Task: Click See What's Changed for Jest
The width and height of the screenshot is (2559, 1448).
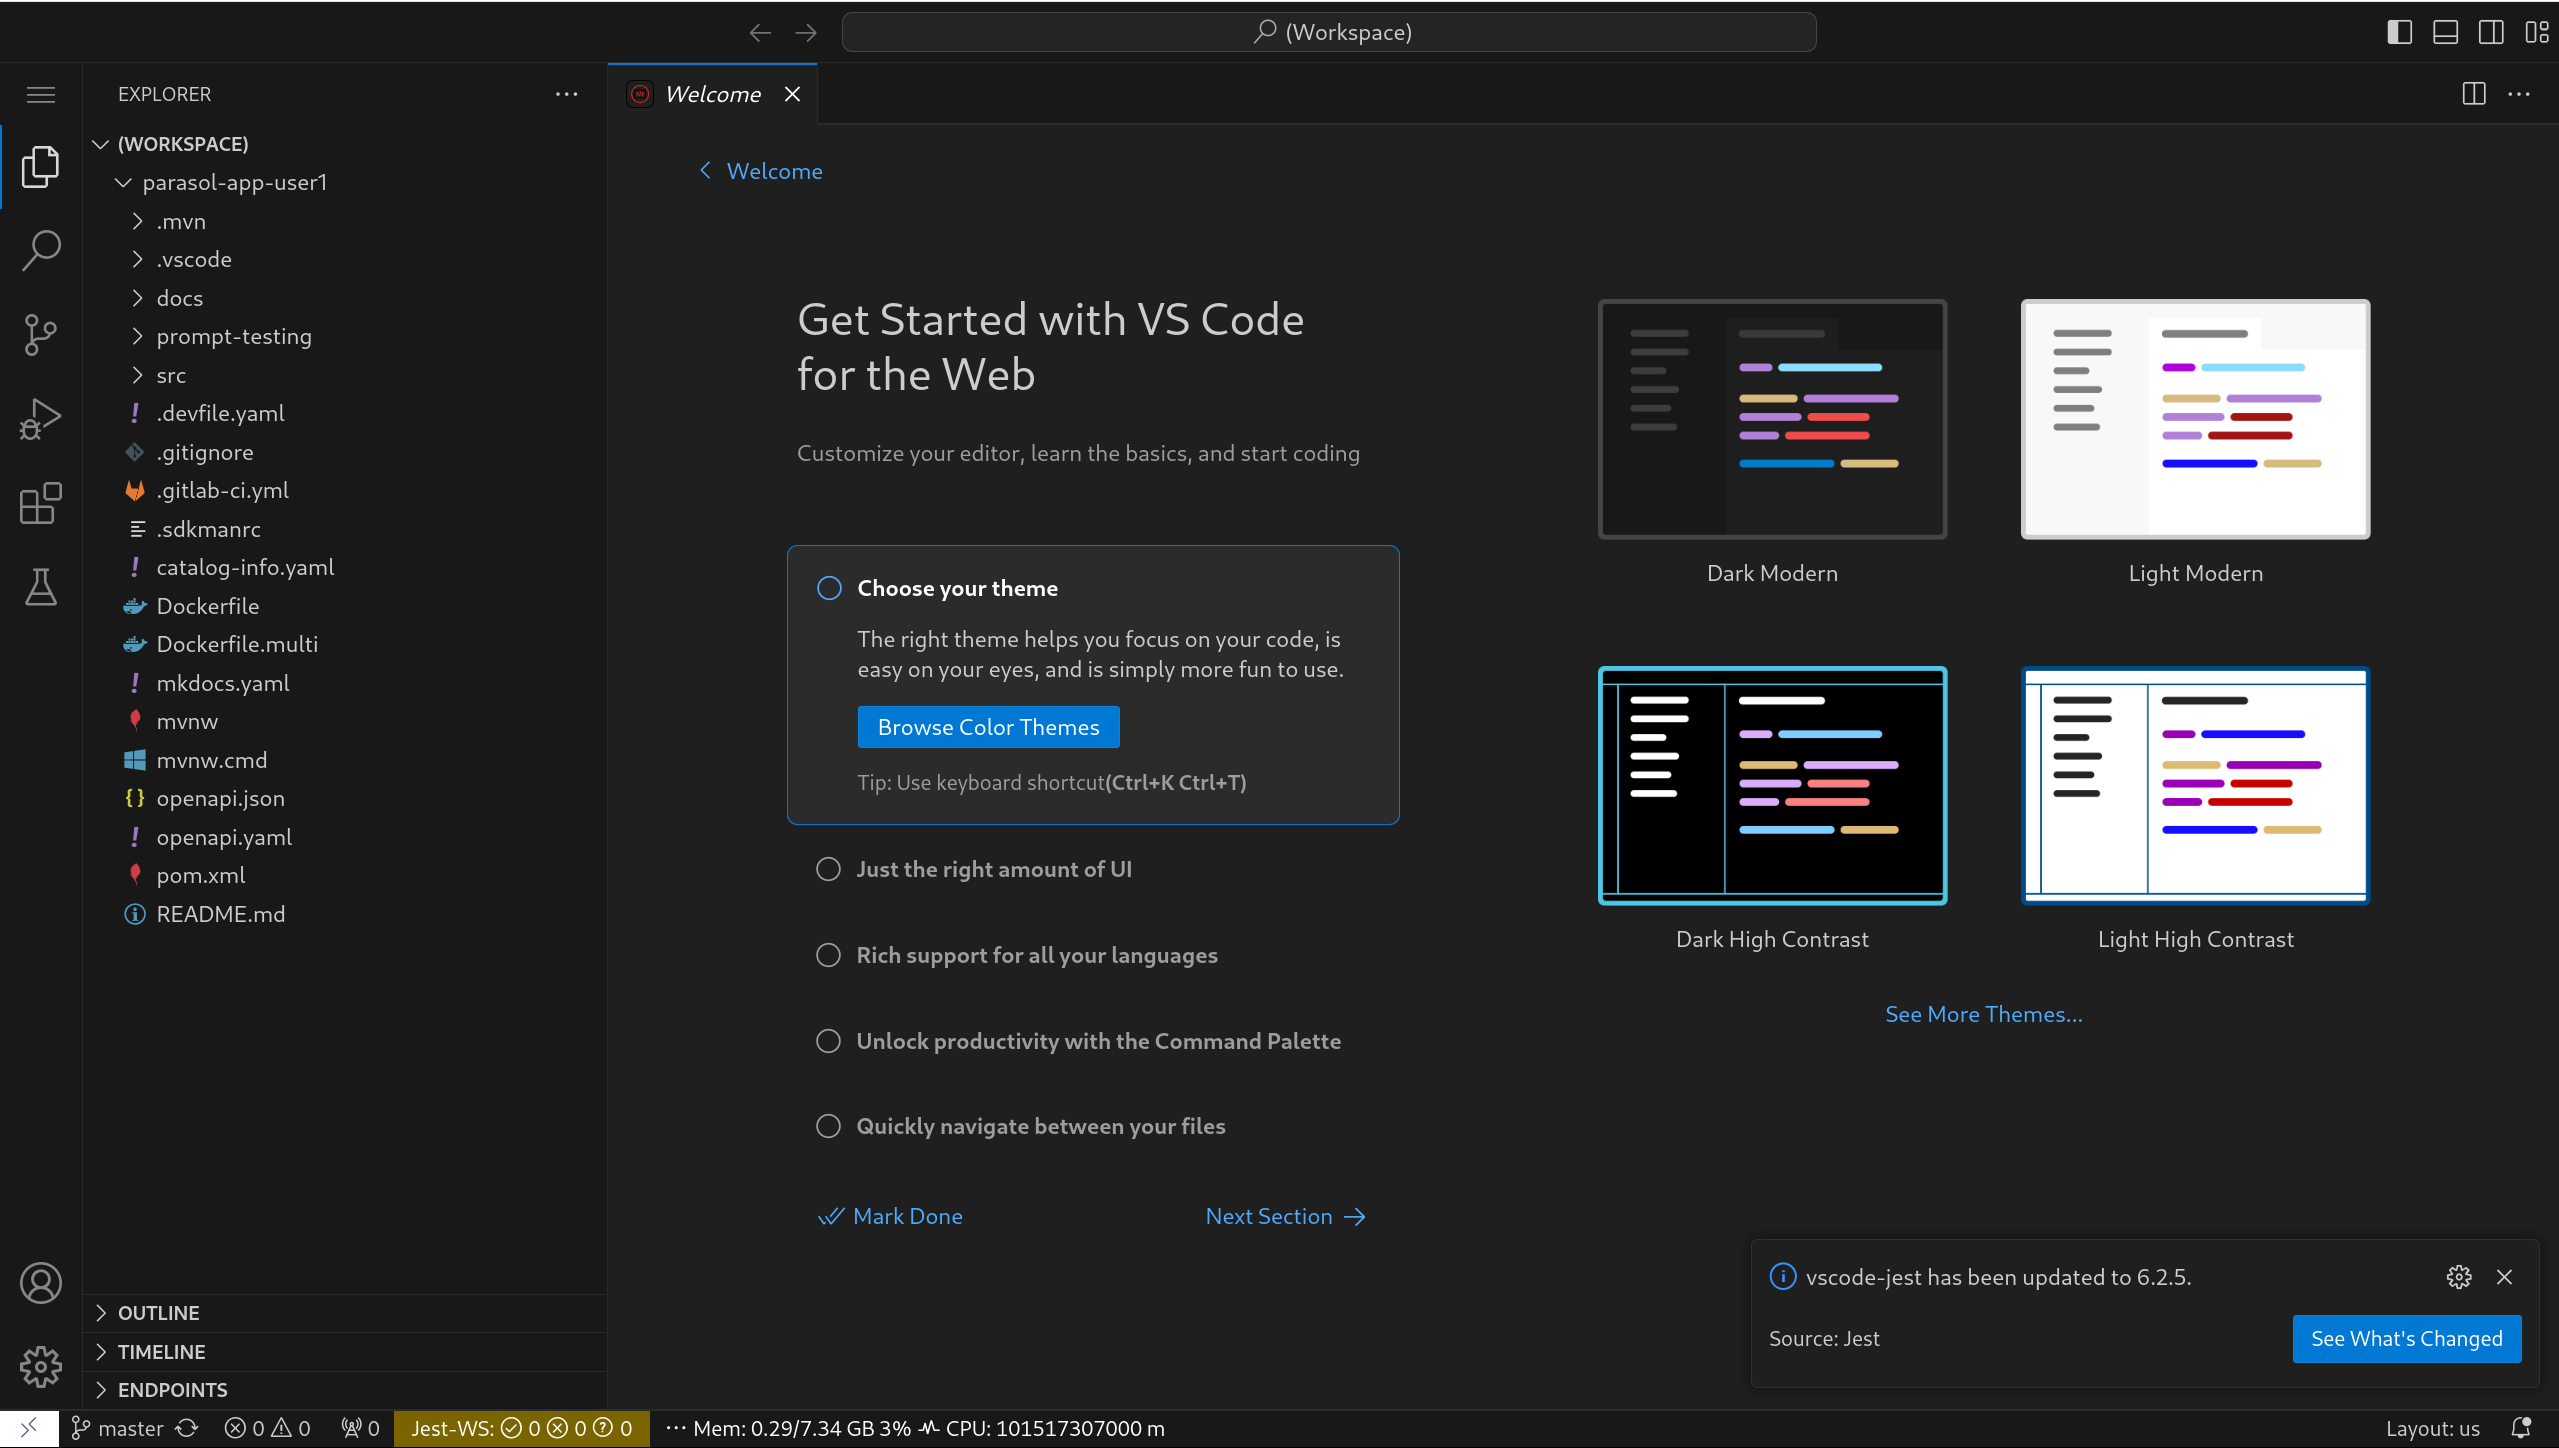Action: pos(2404,1339)
